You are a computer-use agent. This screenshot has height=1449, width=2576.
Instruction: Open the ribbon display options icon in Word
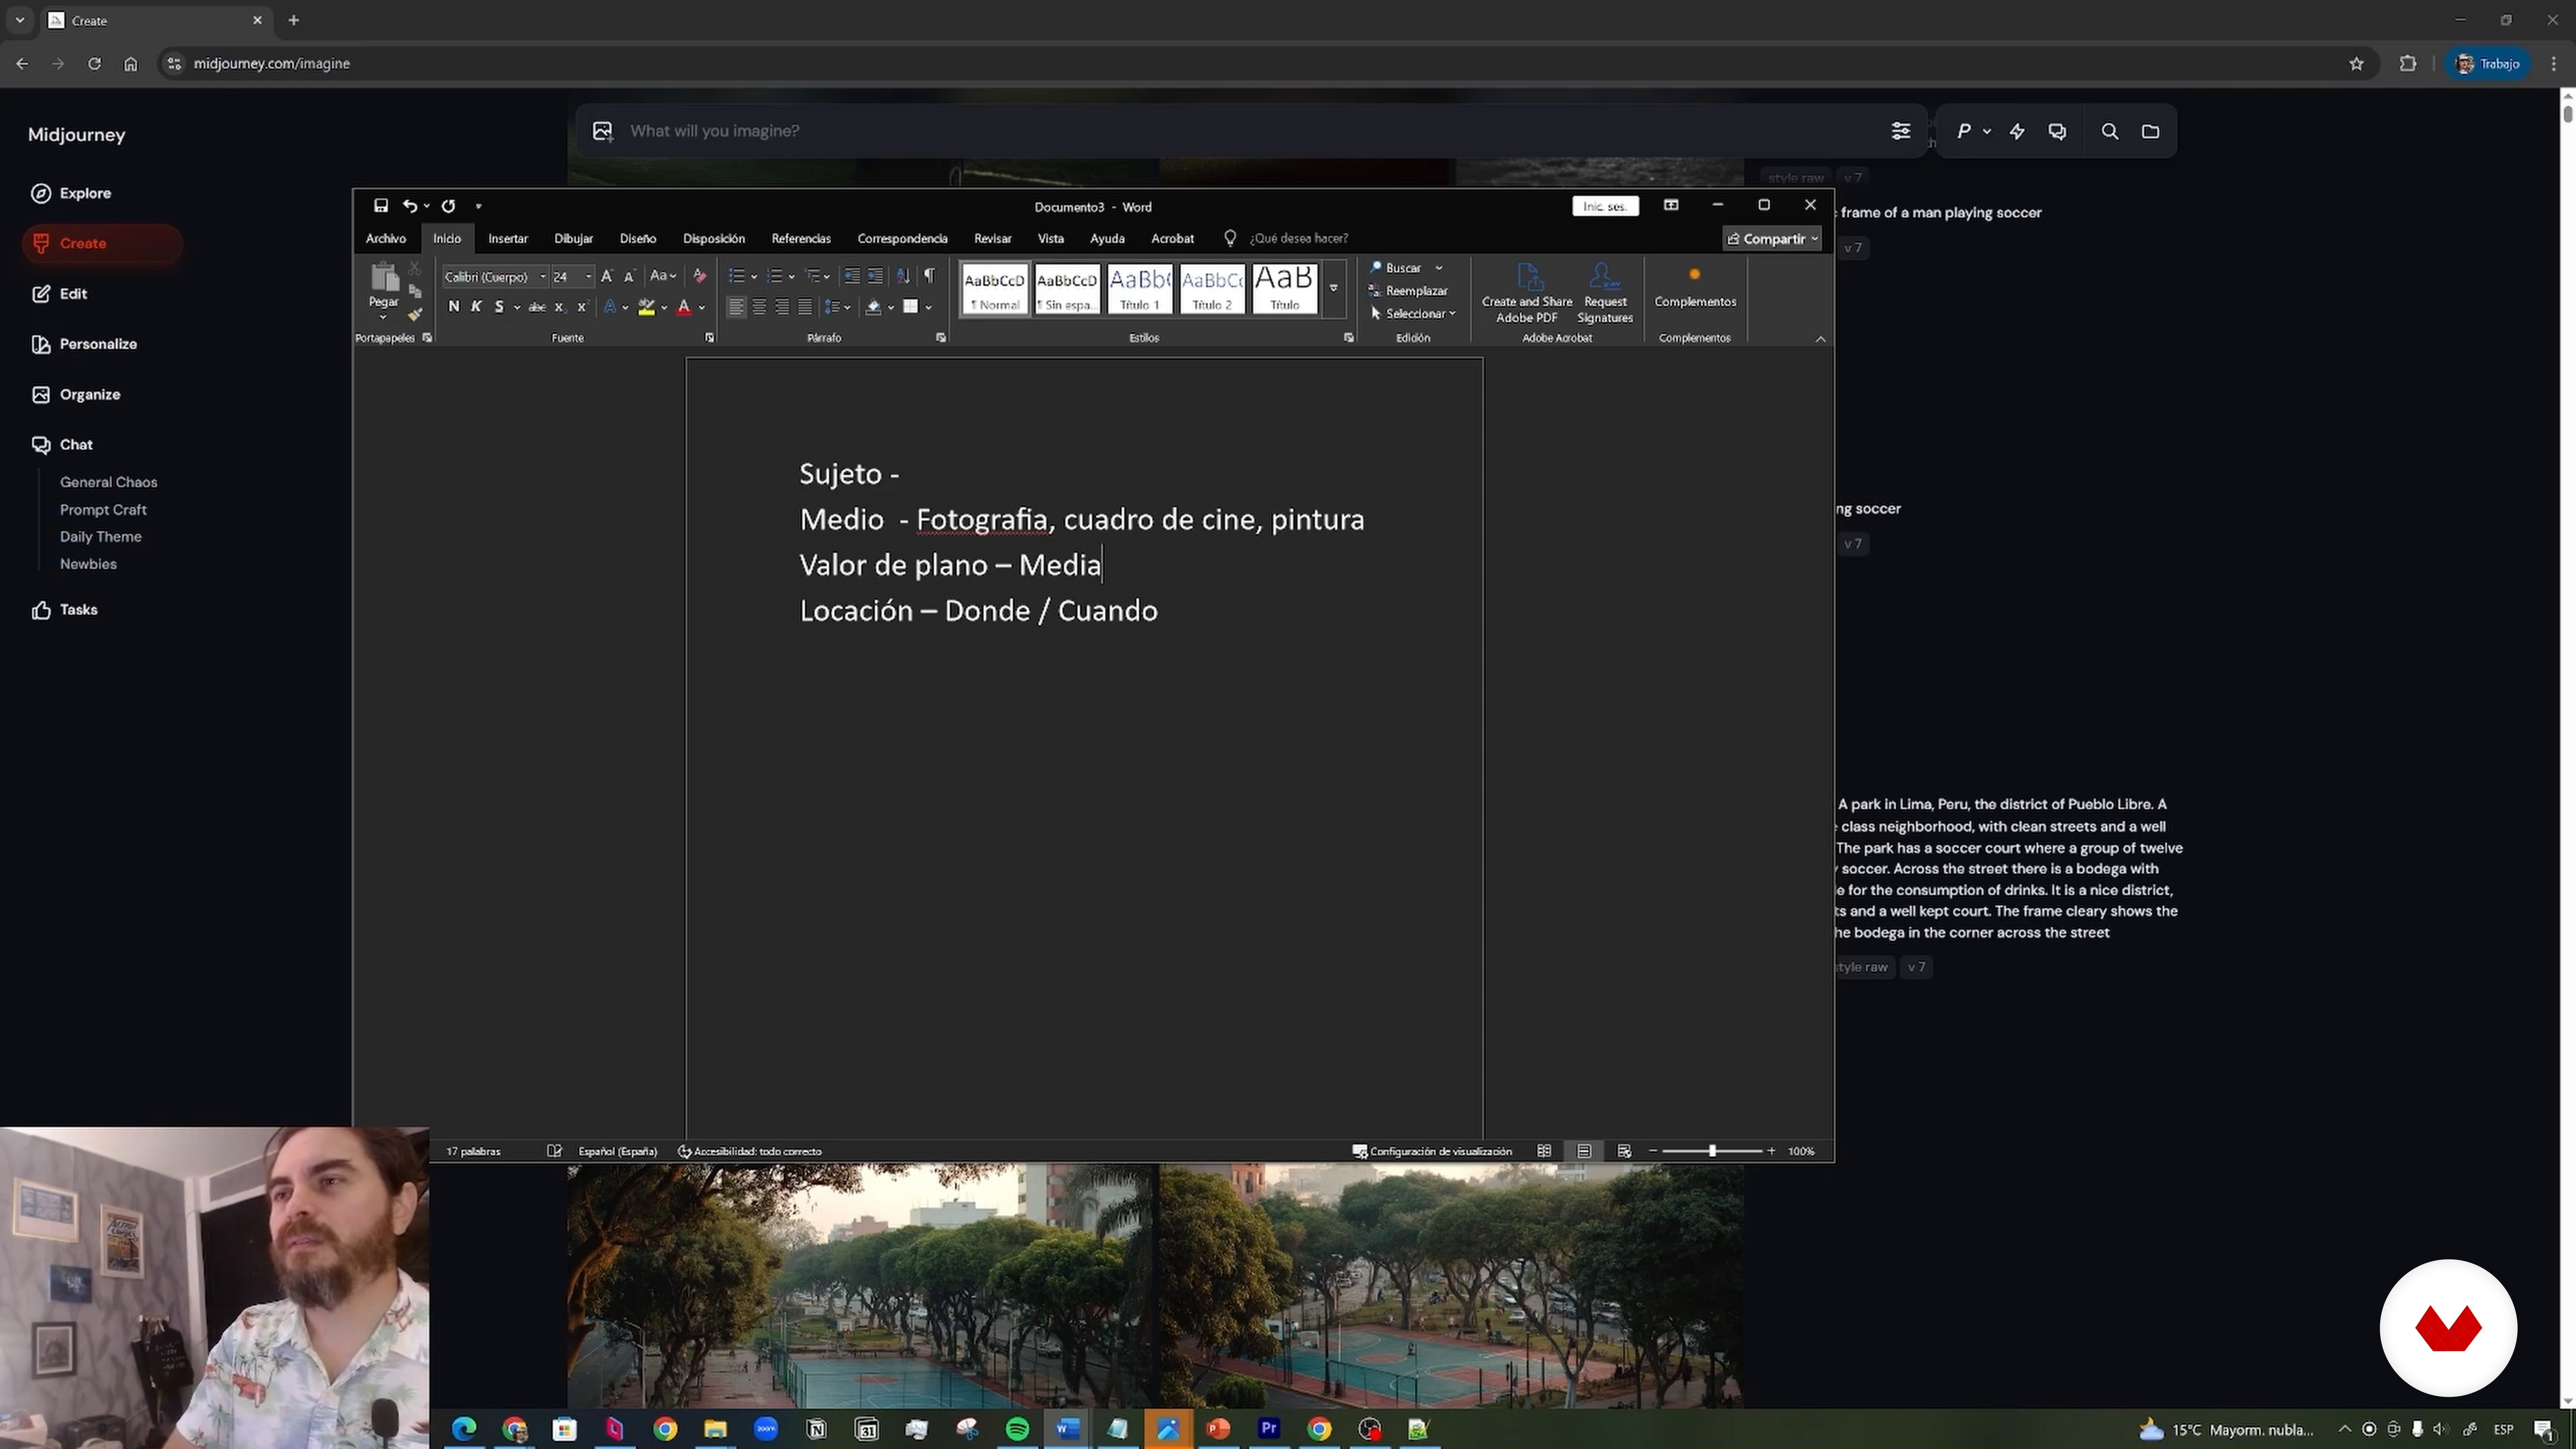[x=1671, y=205]
